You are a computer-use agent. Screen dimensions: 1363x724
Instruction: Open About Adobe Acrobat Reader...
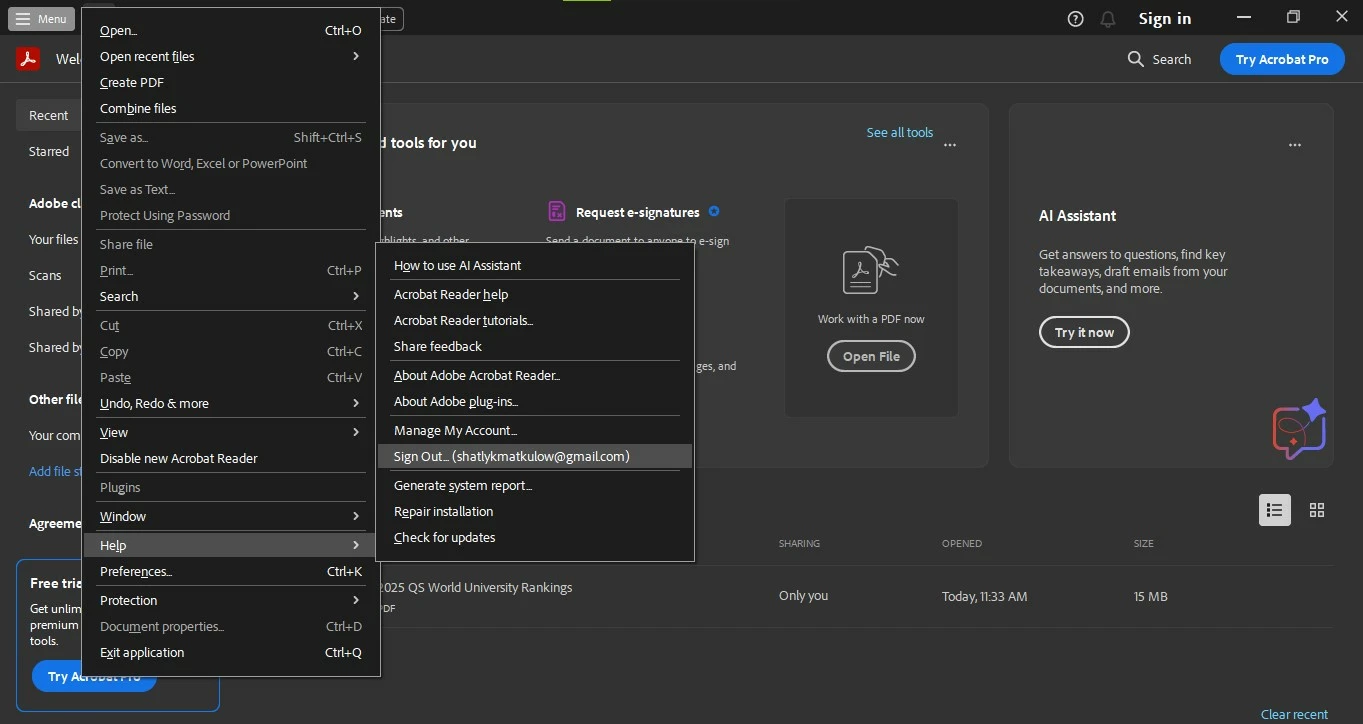pos(535,375)
